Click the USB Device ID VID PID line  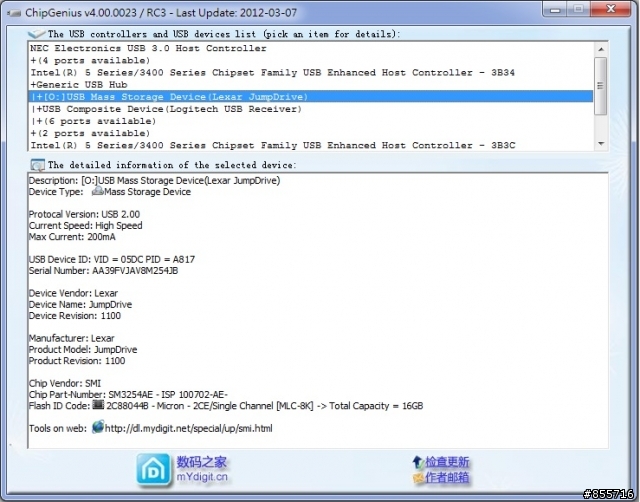click(112, 259)
